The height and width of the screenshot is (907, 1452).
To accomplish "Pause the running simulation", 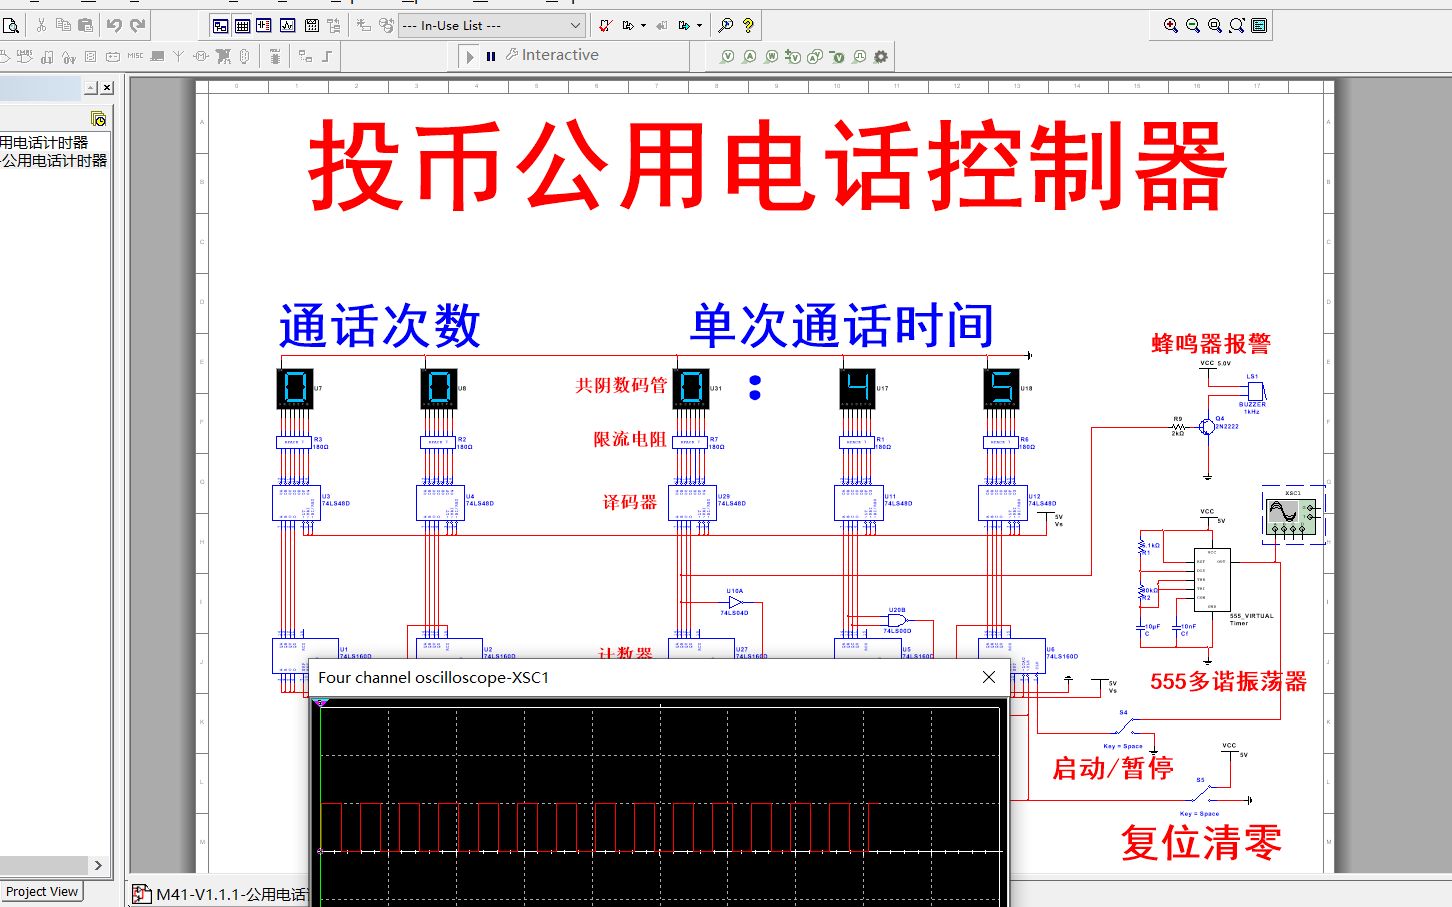I will [492, 56].
